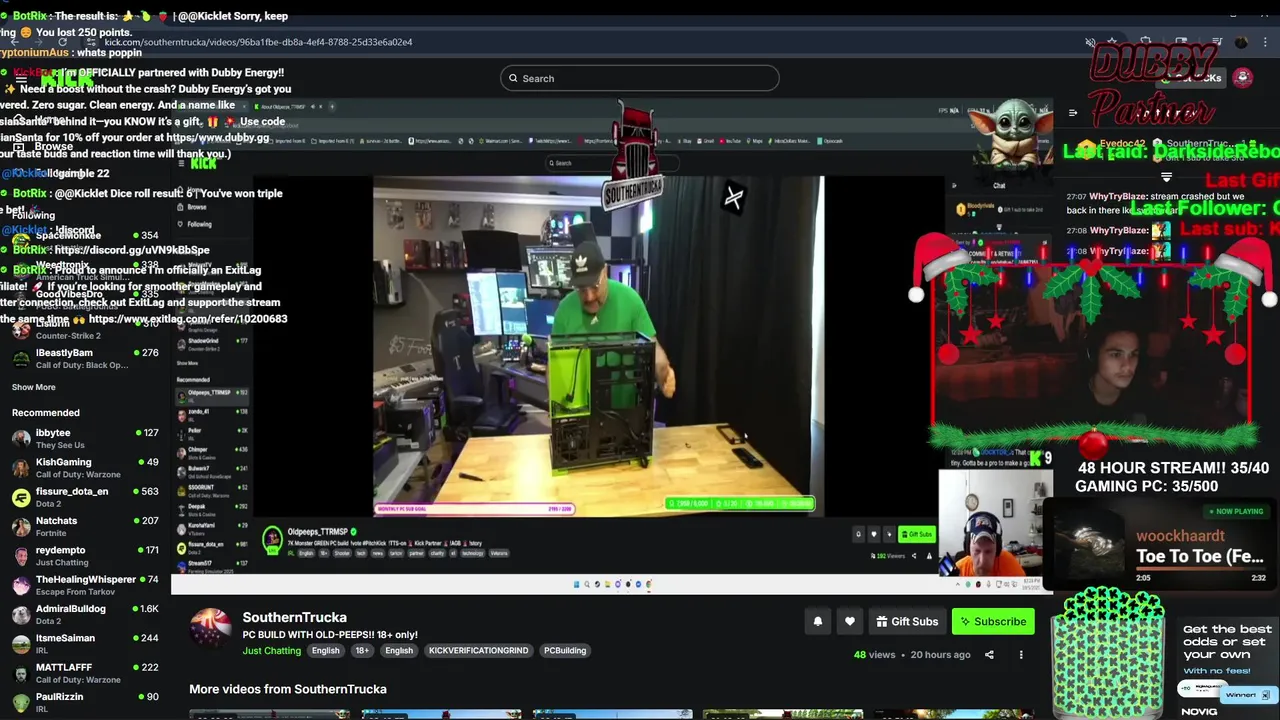The width and height of the screenshot is (1280, 720).
Task: Open the MATTLAFFF recommended channel
Action: click(85, 673)
